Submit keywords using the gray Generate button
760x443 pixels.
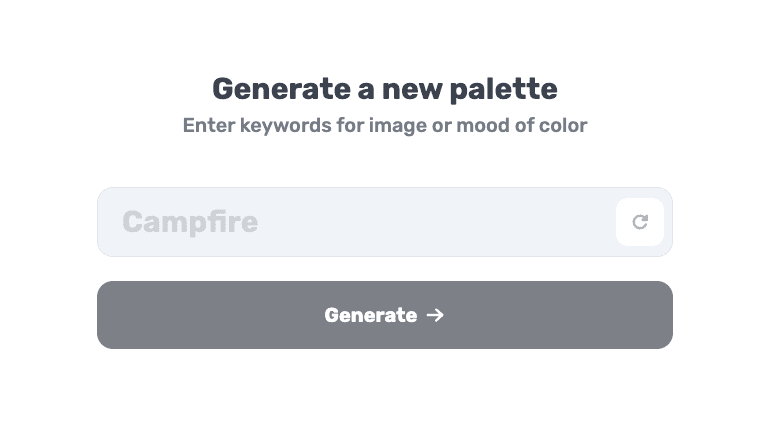385,315
